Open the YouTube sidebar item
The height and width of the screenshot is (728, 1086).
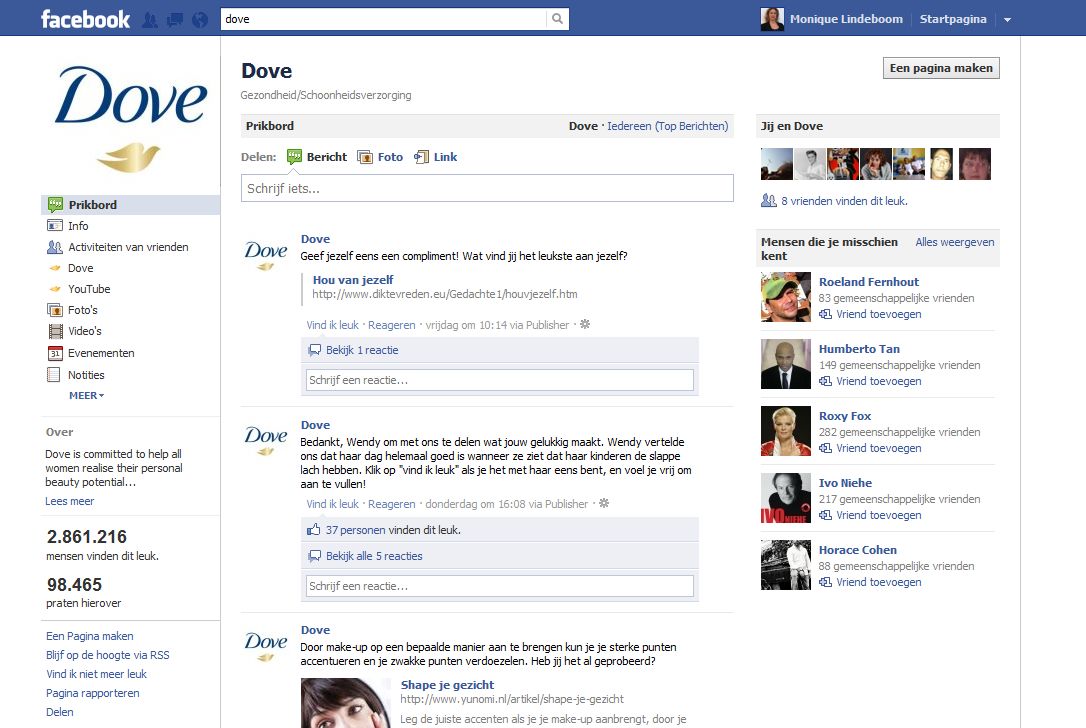pos(89,289)
